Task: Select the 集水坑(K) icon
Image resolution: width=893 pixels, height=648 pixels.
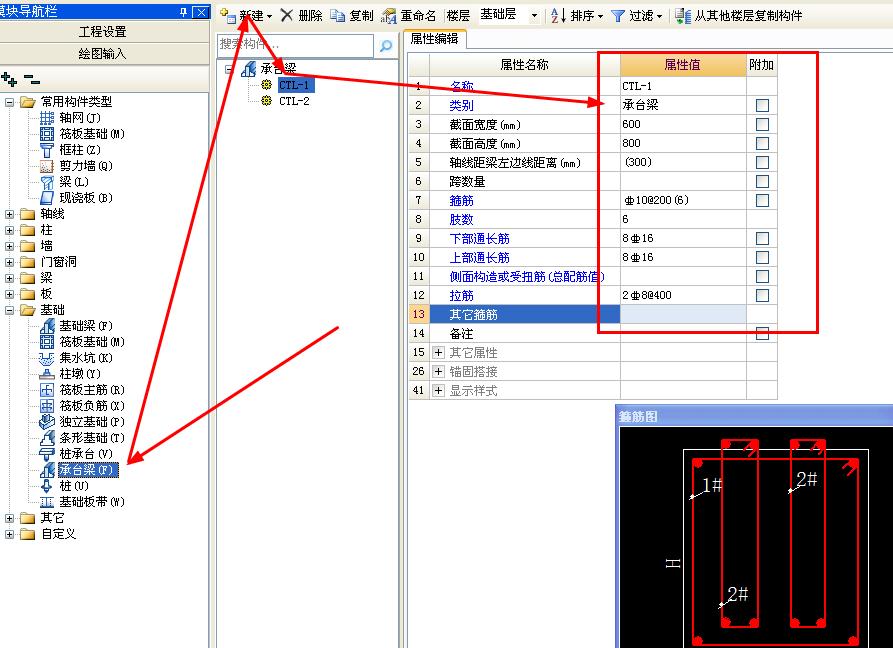Action: (x=47, y=358)
